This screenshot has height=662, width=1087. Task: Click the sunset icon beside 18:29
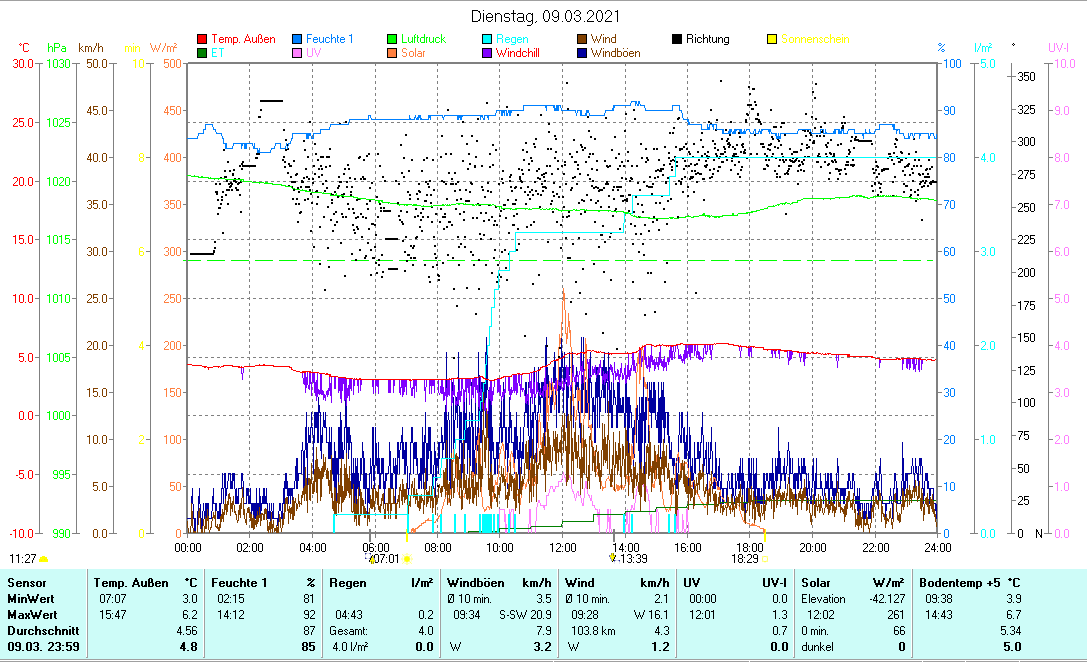765,559
